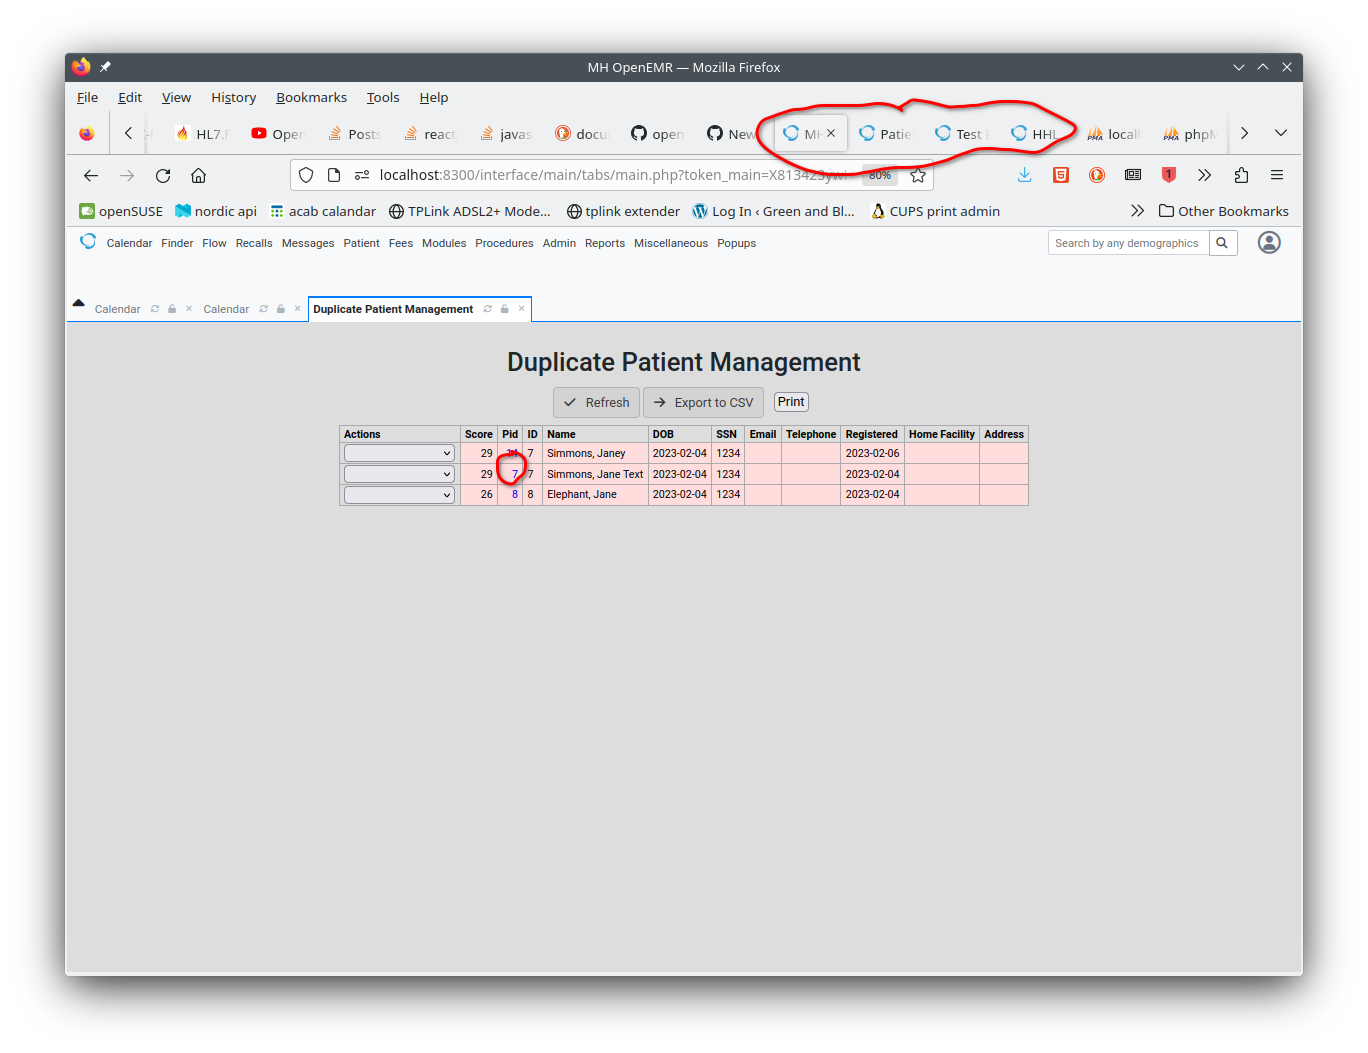Click the Export to CSV button
This screenshot has height=1053, width=1368.
coord(702,402)
